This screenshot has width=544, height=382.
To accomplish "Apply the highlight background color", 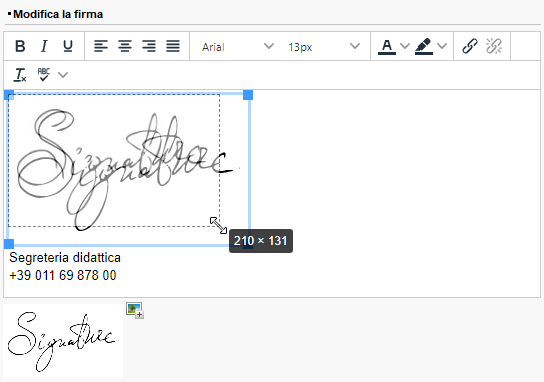I will [x=424, y=46].
